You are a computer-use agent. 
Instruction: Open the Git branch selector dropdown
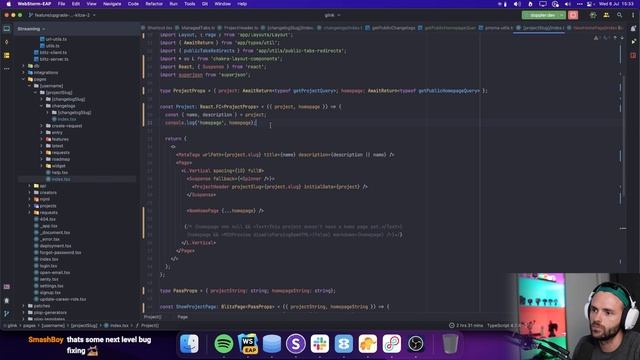(62, 15)
